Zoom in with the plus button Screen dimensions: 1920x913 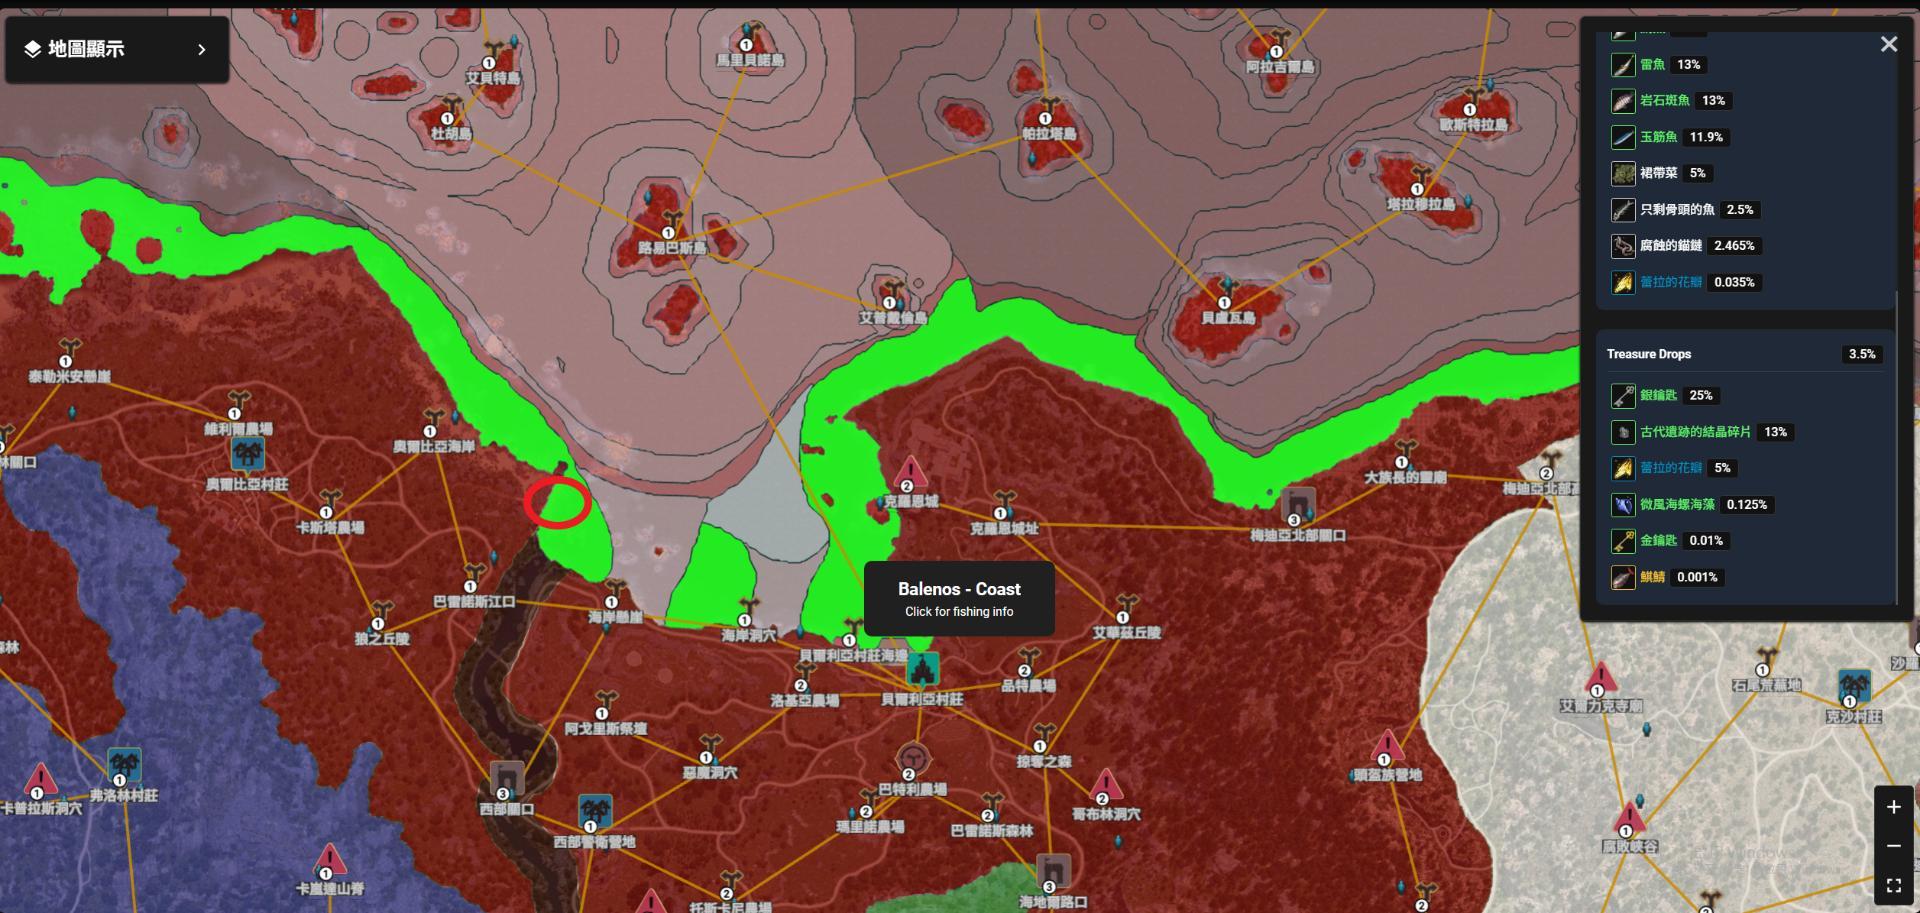click(x=1893, y=807)
